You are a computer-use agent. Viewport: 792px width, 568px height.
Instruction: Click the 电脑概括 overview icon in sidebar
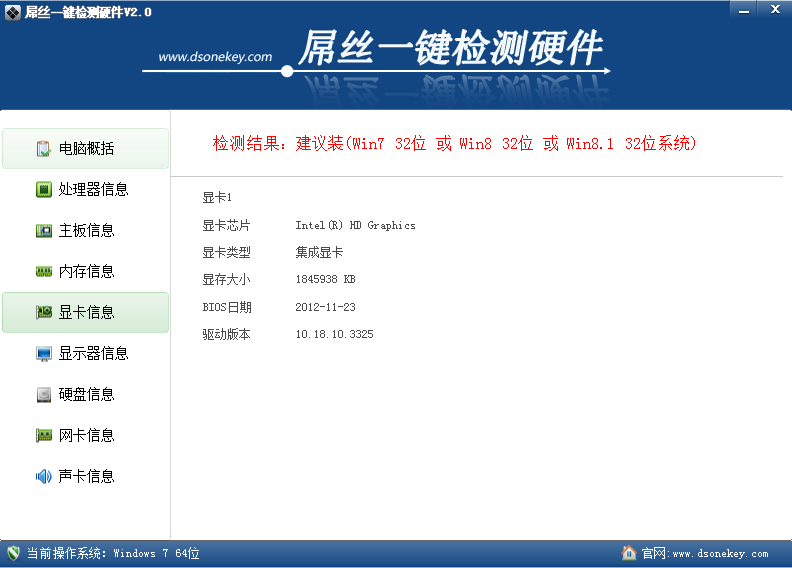pos(44,149)
